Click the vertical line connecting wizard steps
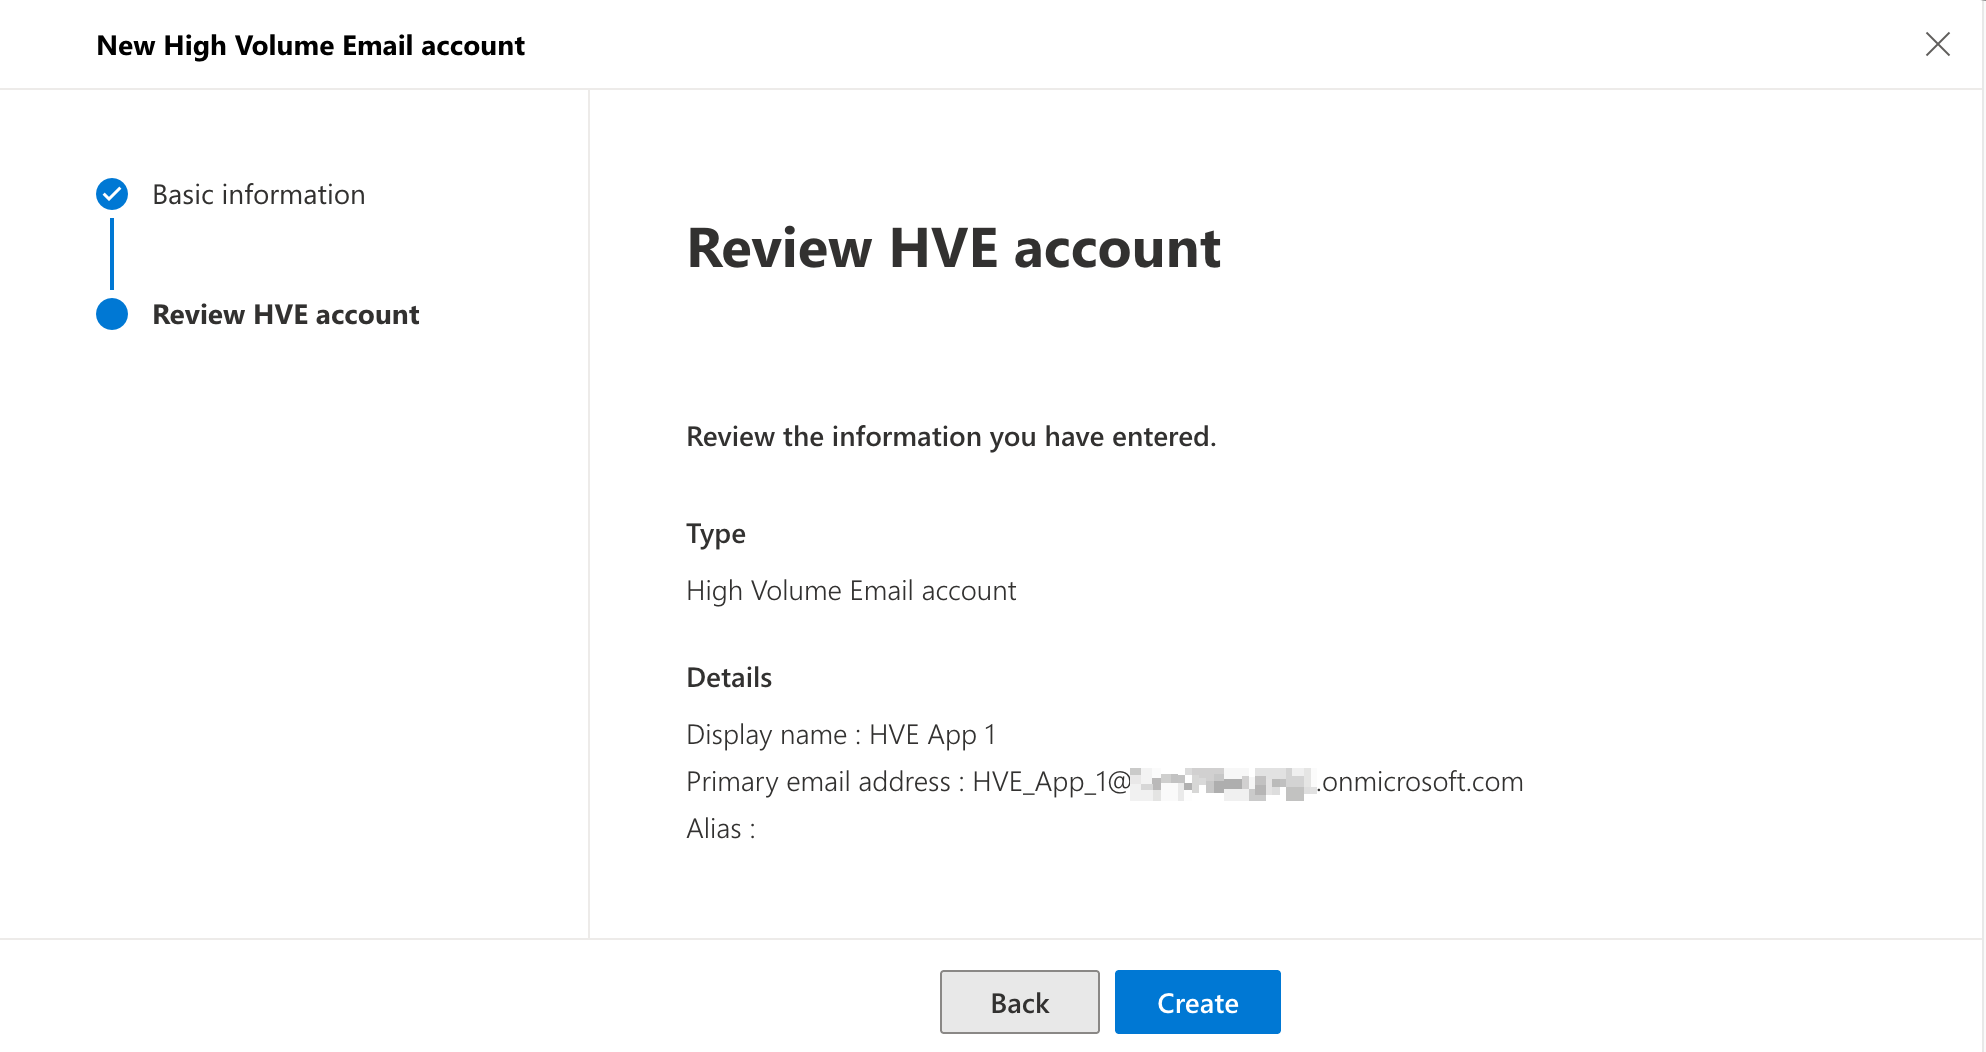 coord(112,254)
